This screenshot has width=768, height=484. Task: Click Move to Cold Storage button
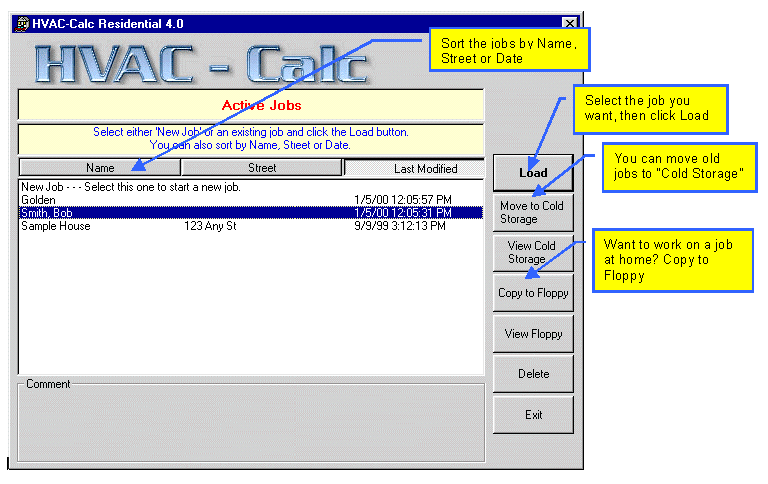[533, 213]
